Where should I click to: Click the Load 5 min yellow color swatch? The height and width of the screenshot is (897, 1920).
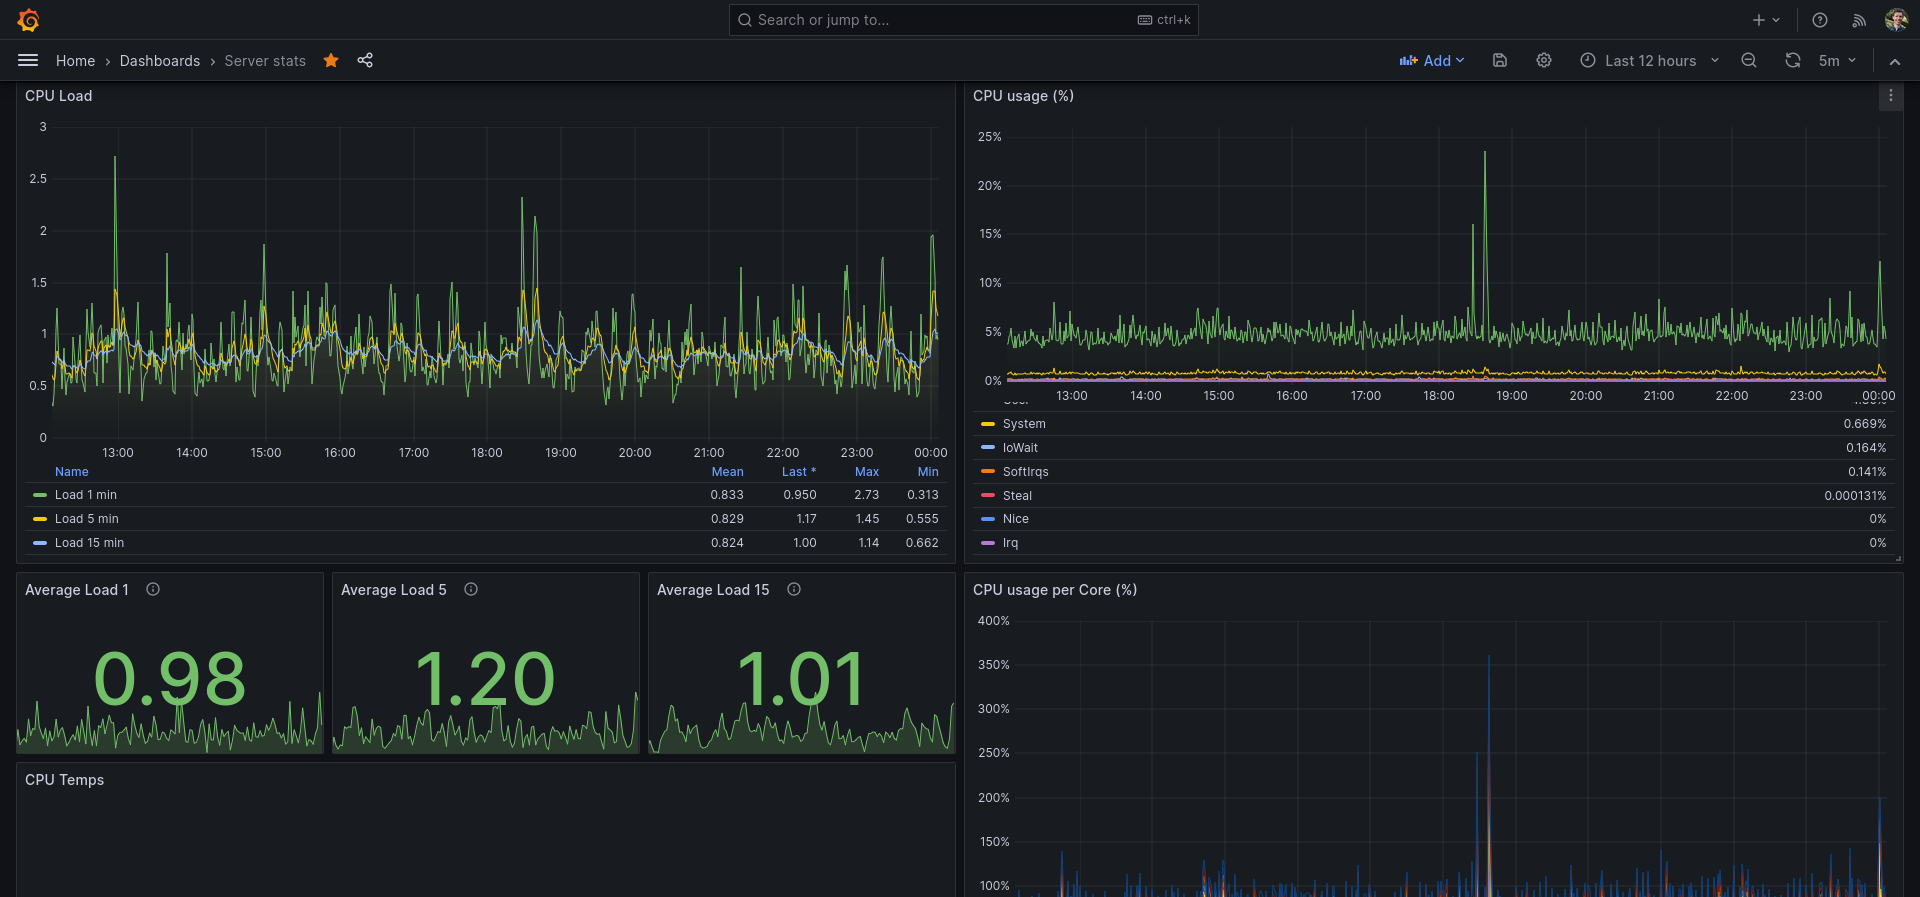pyautogui.click(x=40, y=519)
